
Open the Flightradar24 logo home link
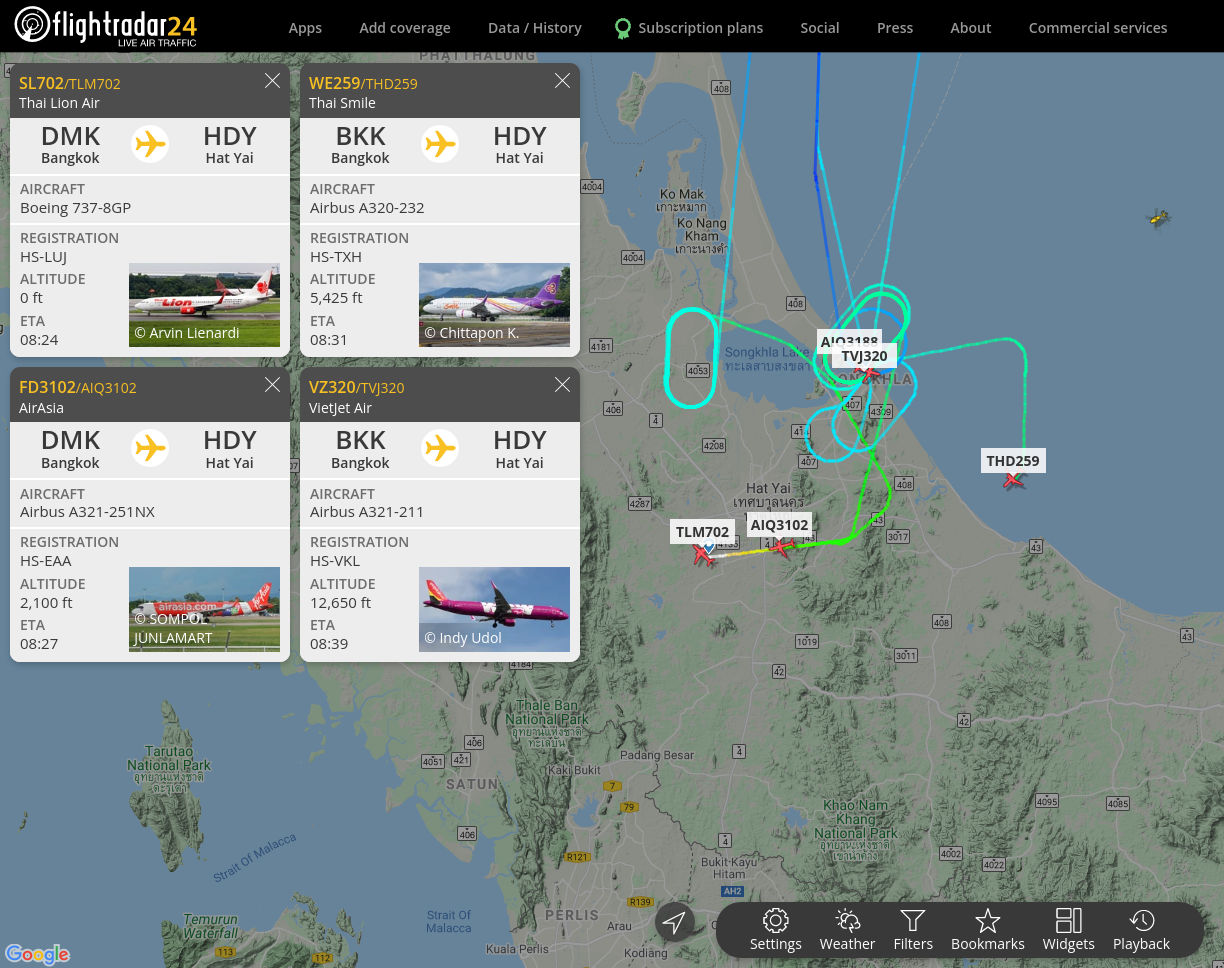tap(106, 26)
